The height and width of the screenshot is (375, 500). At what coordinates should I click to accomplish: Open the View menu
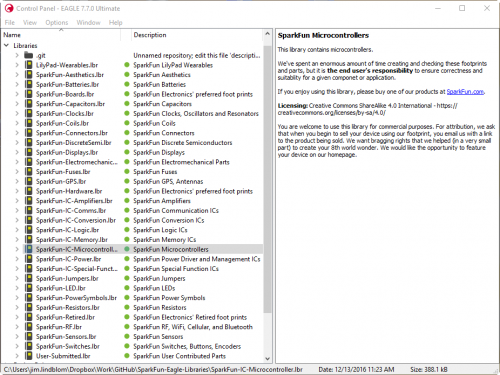30,22
